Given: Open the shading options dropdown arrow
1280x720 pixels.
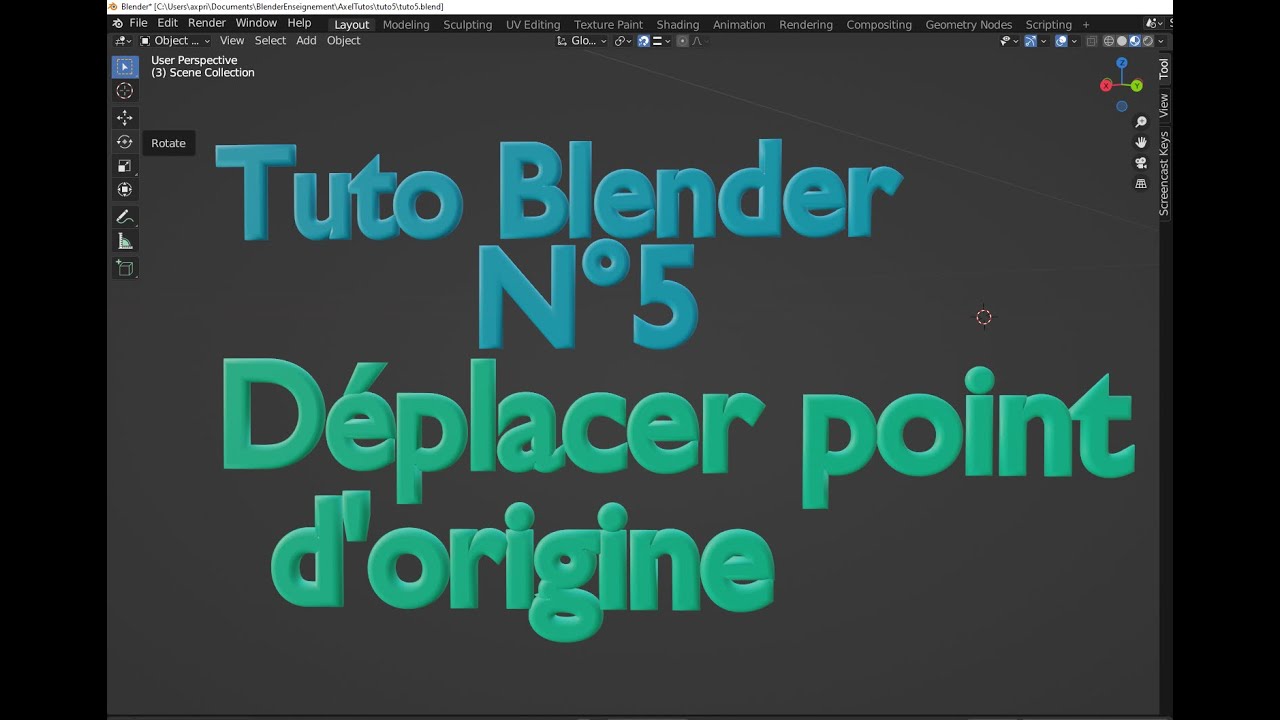Looking at the screenshot, I should pos(1161,41).
